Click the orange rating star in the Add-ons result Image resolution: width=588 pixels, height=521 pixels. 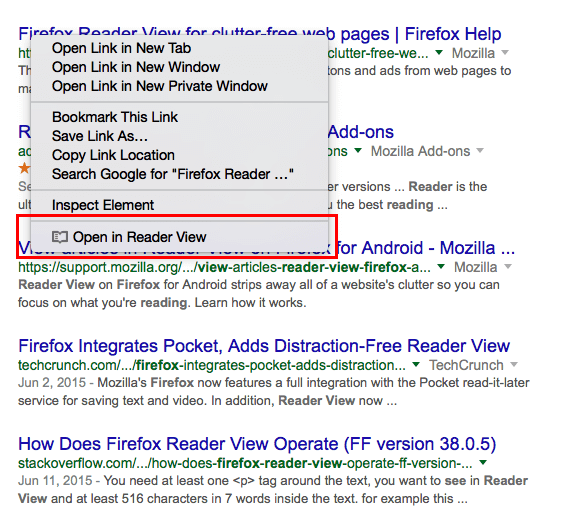click(24, 168)
